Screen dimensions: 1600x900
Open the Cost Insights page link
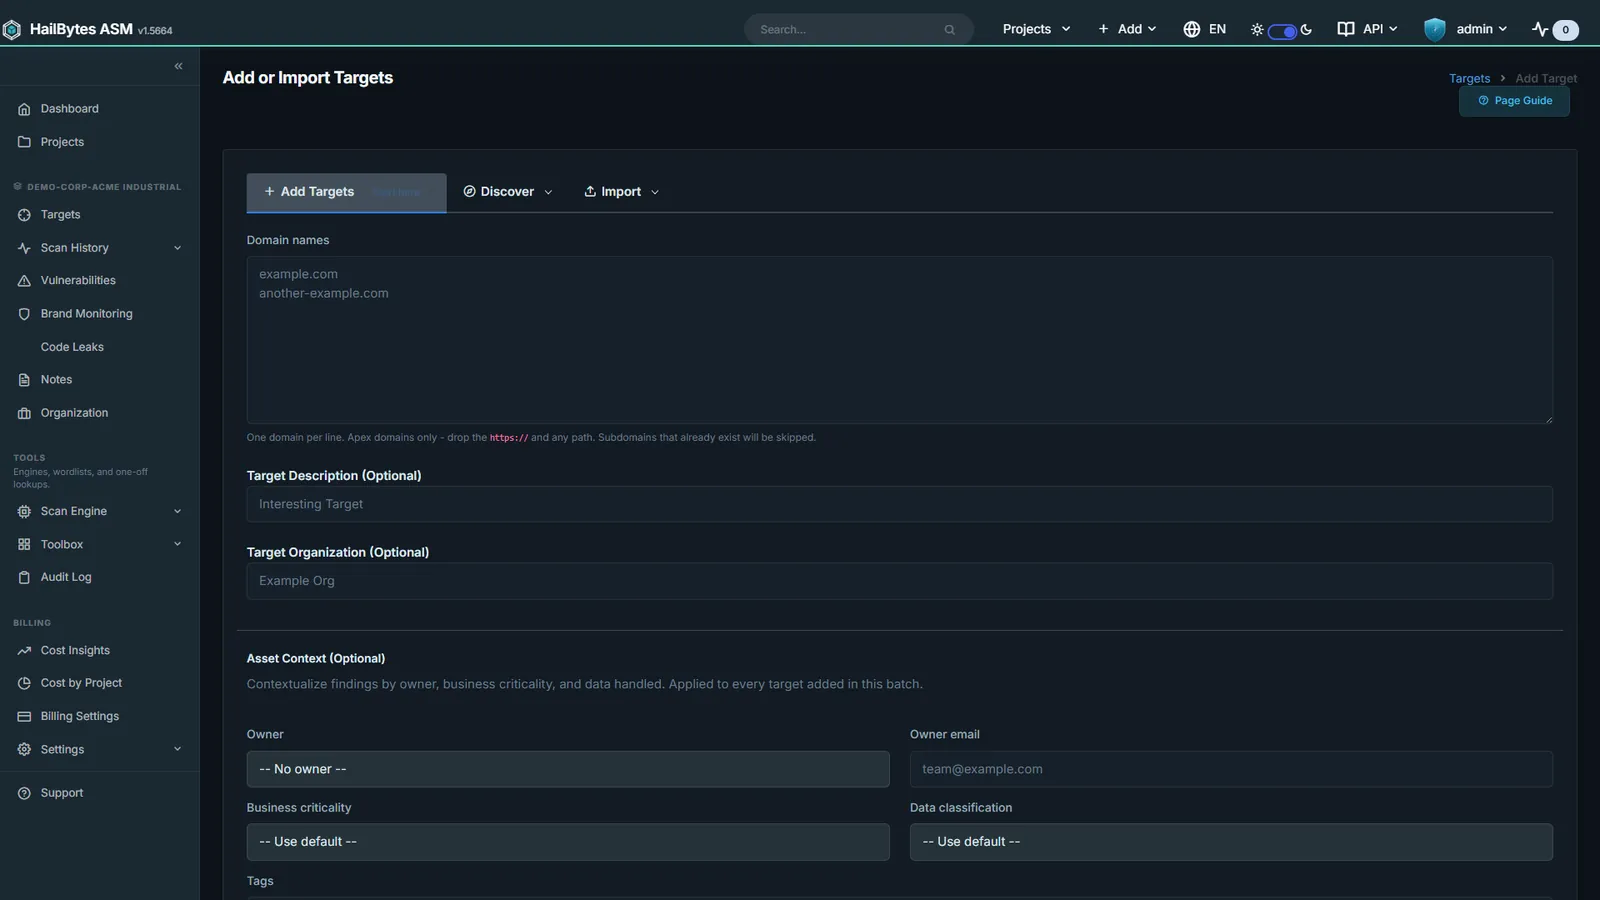coord(75,650)
